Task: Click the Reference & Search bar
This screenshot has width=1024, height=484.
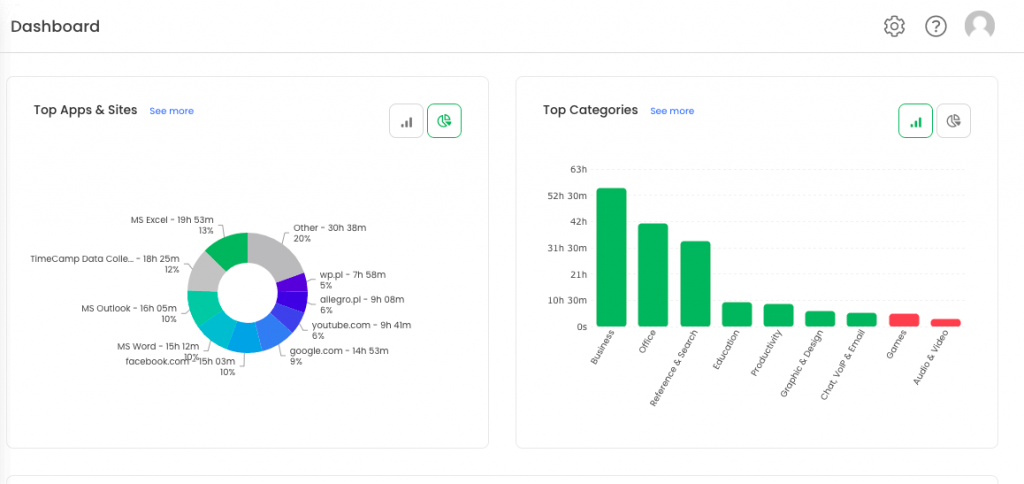Action: 695,284
